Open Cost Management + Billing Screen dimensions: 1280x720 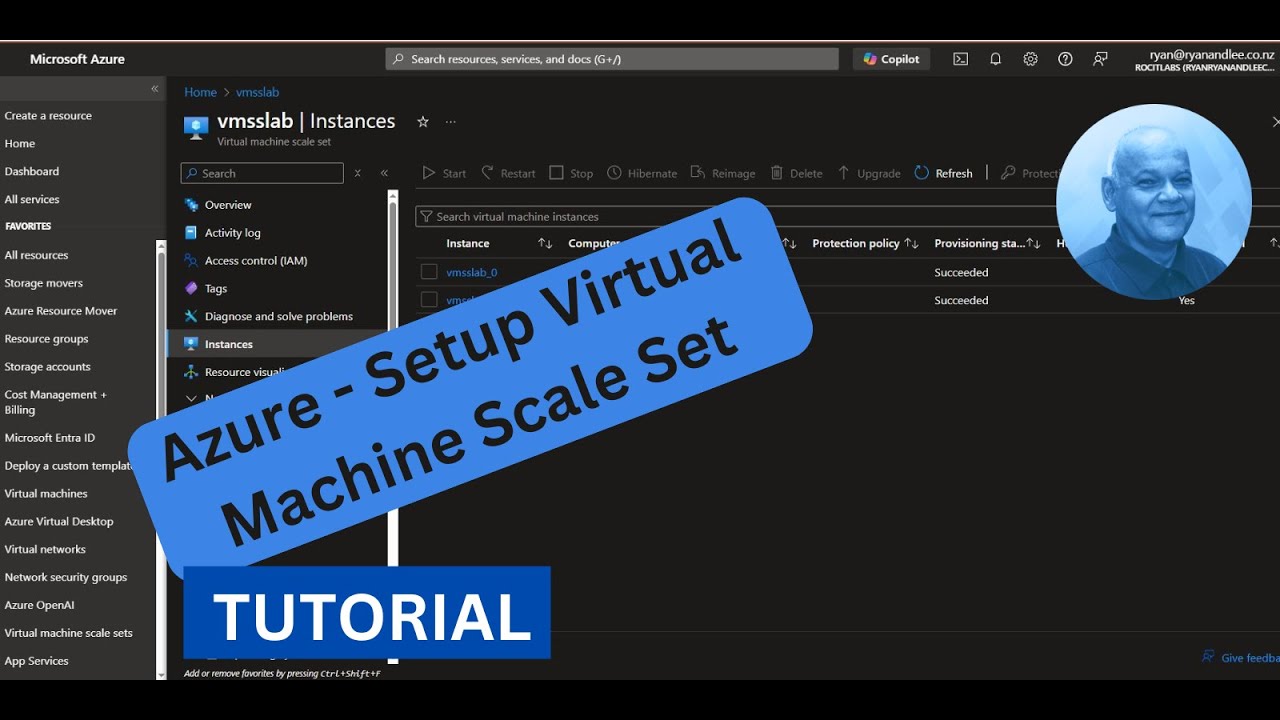coord(56,402)
